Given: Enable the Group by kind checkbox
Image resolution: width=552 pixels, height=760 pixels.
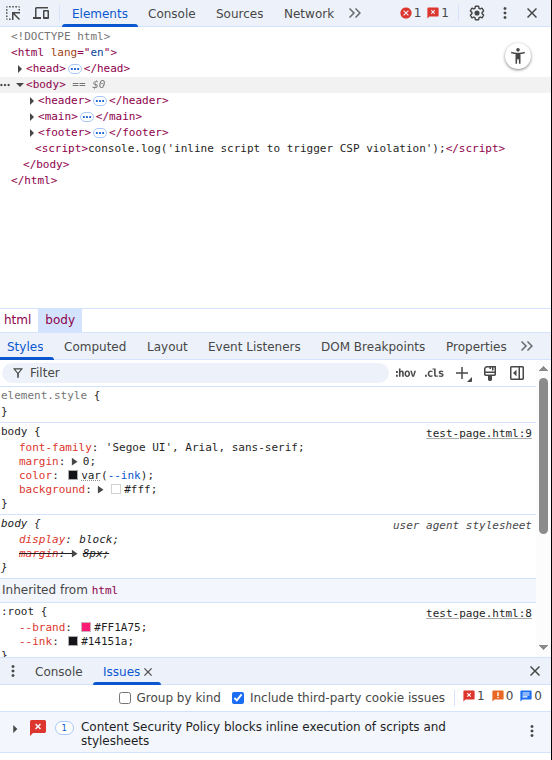Looking at the screenshot, I should click(125, 698).
